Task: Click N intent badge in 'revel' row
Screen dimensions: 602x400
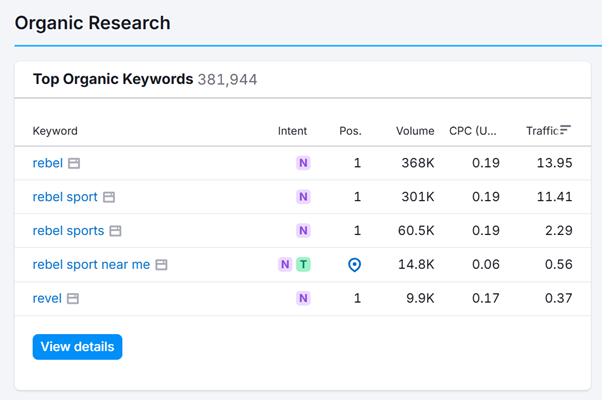Action: click(x=303, y=299)
